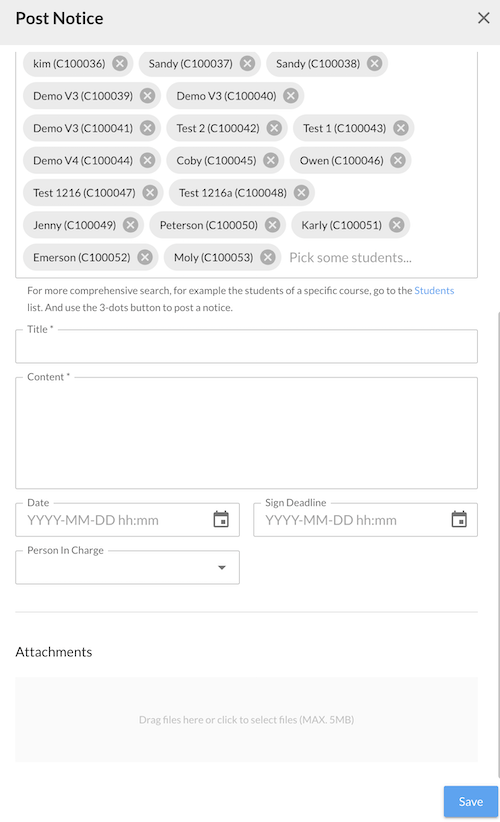Remove Test 2 (C100042) chip

pos(274,128)
